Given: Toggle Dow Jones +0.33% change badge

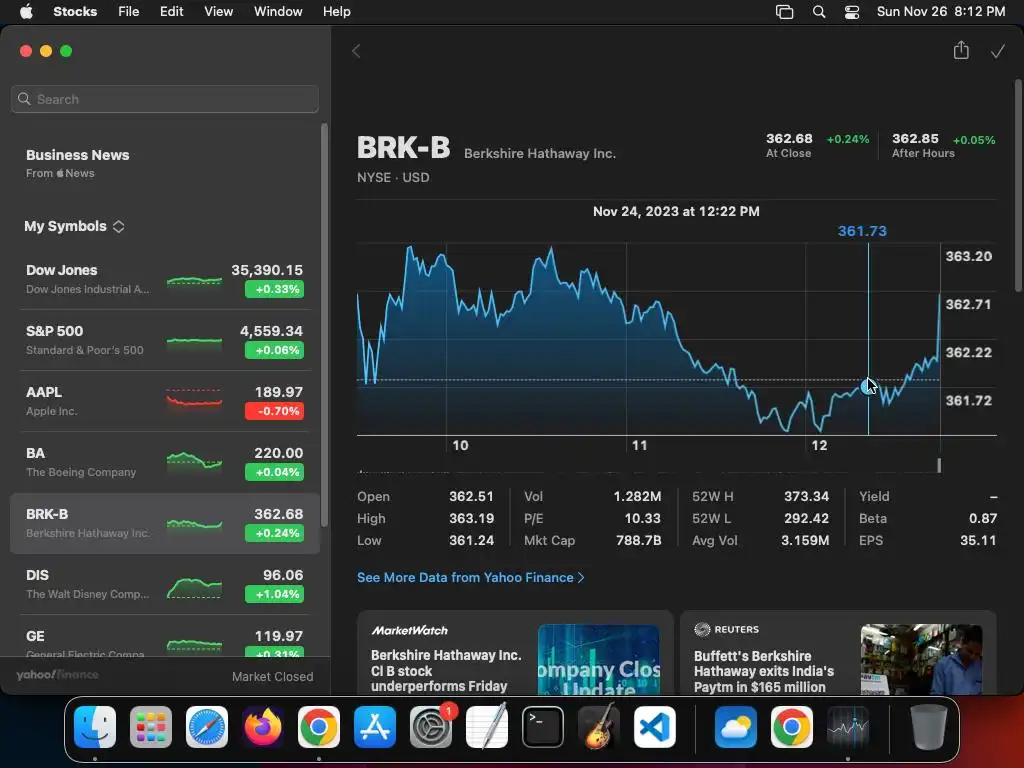Looking at the screenshot, I should pyautogui.click(x=274, y=289).
